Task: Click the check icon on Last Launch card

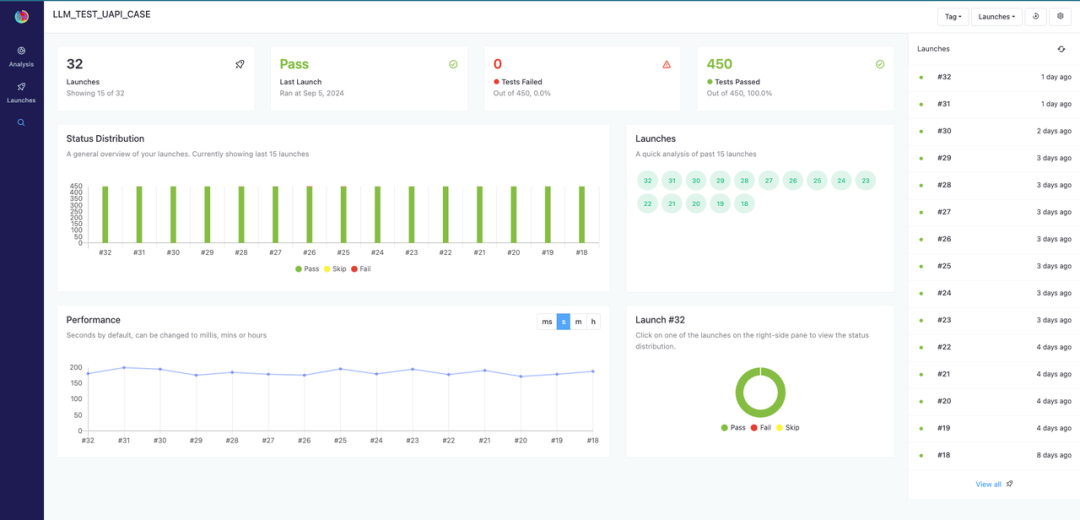Action: 453,64
